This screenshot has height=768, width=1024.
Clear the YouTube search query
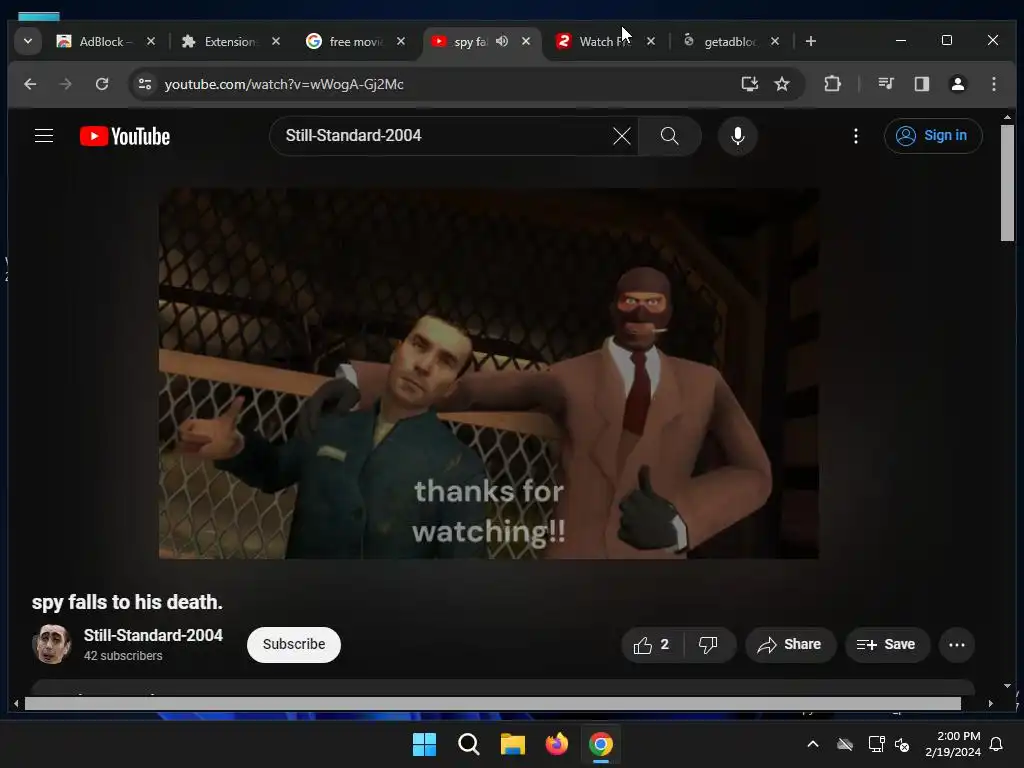coord(622,136)
